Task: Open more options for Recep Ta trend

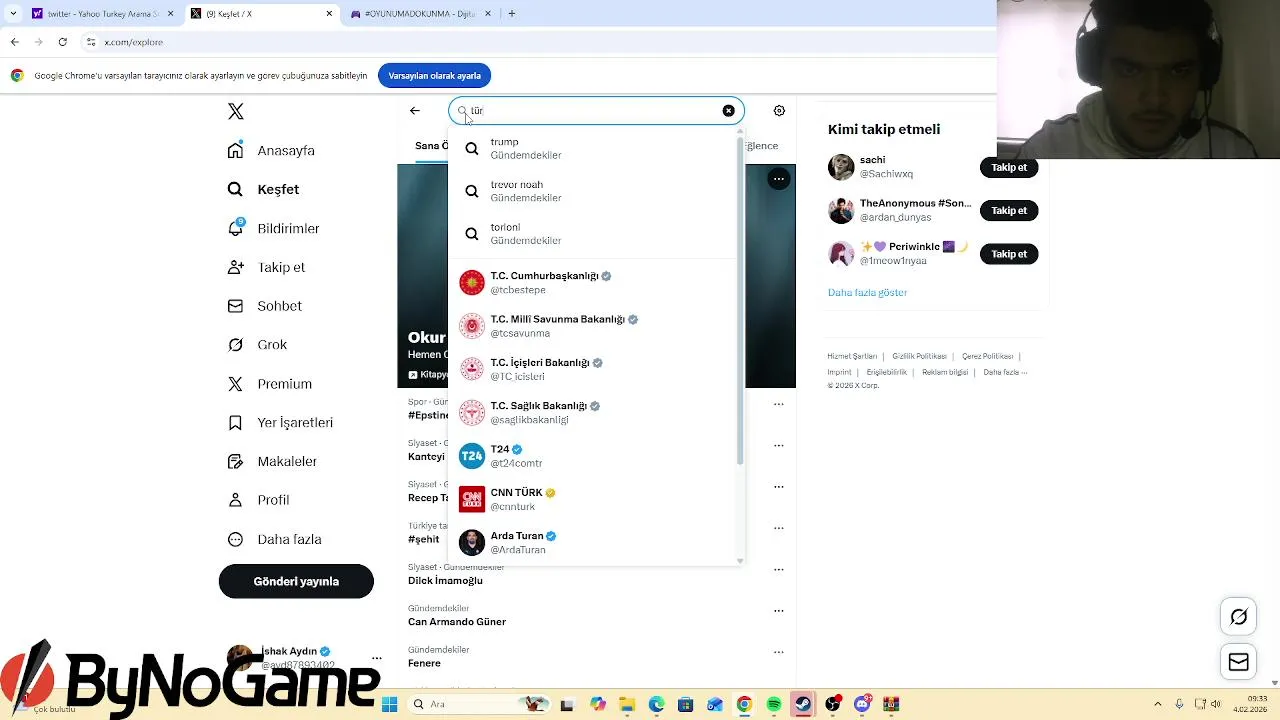Action: point(779,486)
